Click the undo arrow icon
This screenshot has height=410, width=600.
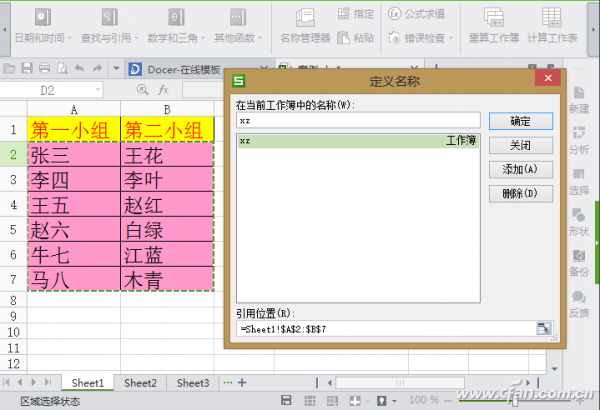[x=80, y=69]
